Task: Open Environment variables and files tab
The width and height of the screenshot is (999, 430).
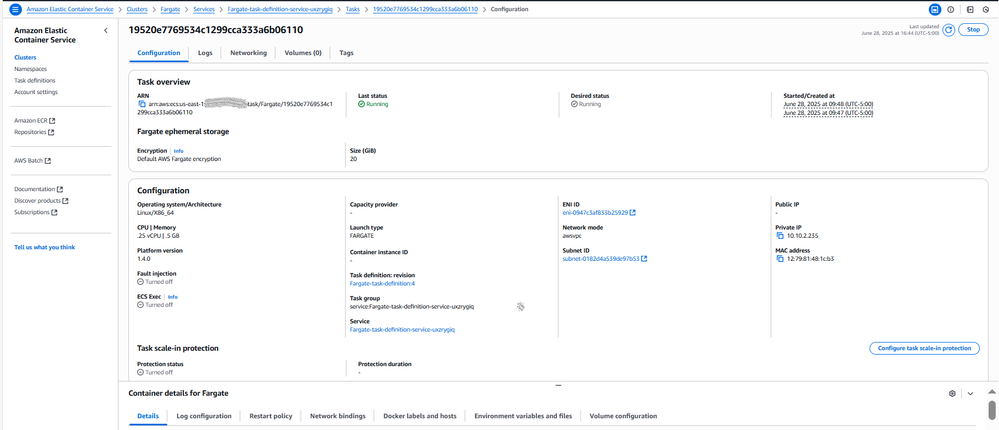Action: 523,416
